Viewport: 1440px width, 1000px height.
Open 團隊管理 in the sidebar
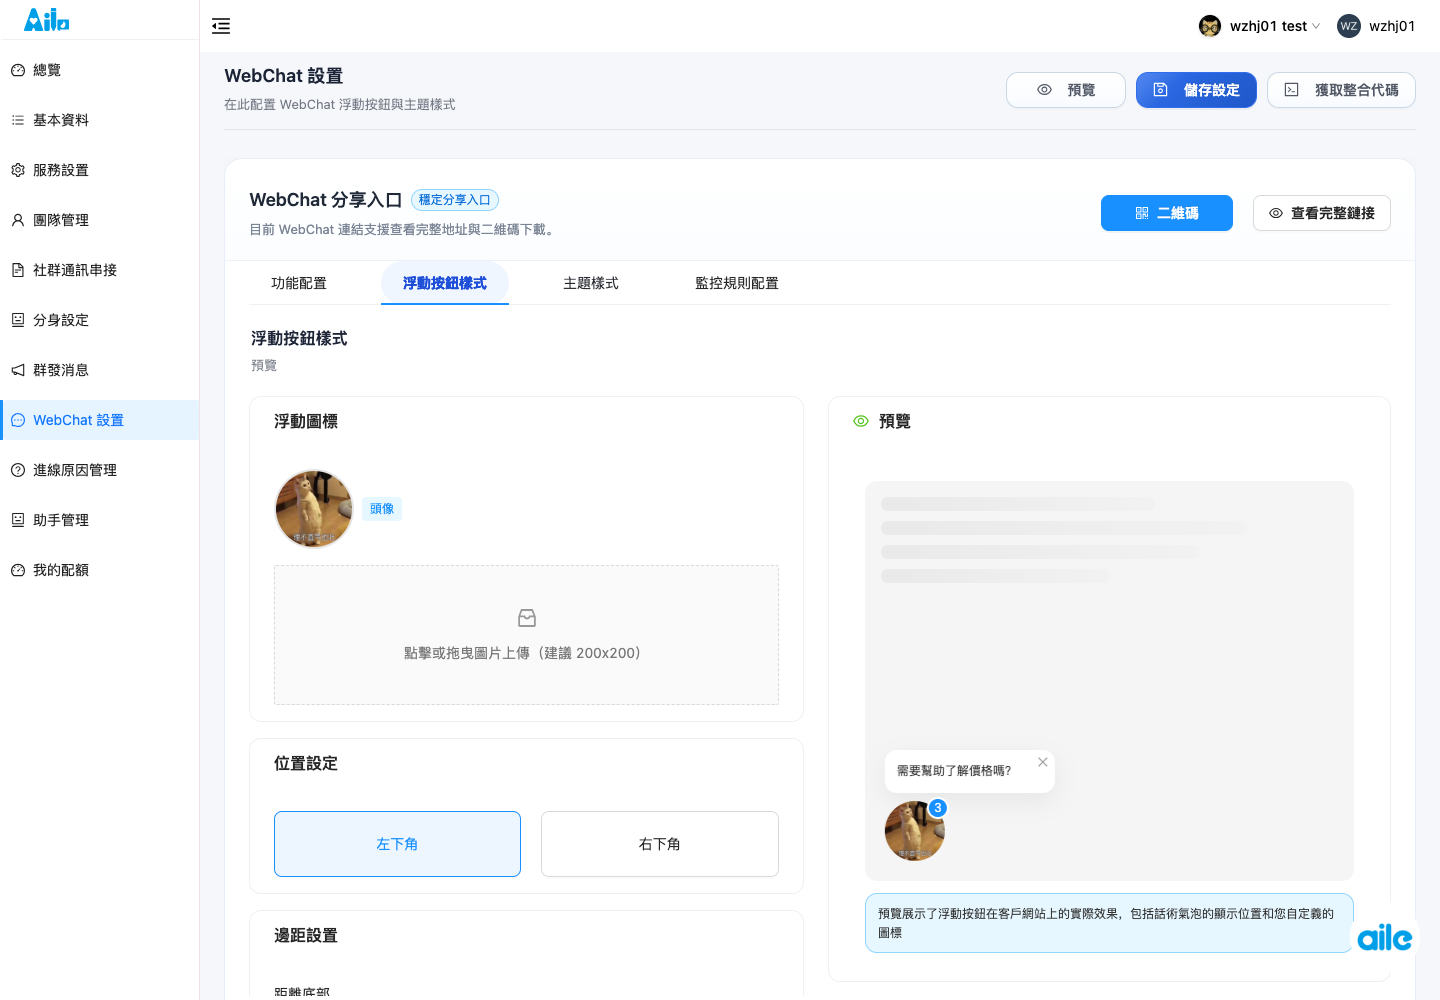(99, 220)
